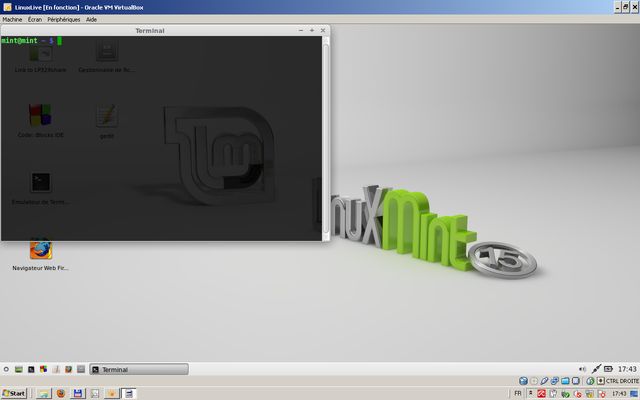Click the red Avira tray icon
Screen dimensions: 640x400
click(542, 394)
